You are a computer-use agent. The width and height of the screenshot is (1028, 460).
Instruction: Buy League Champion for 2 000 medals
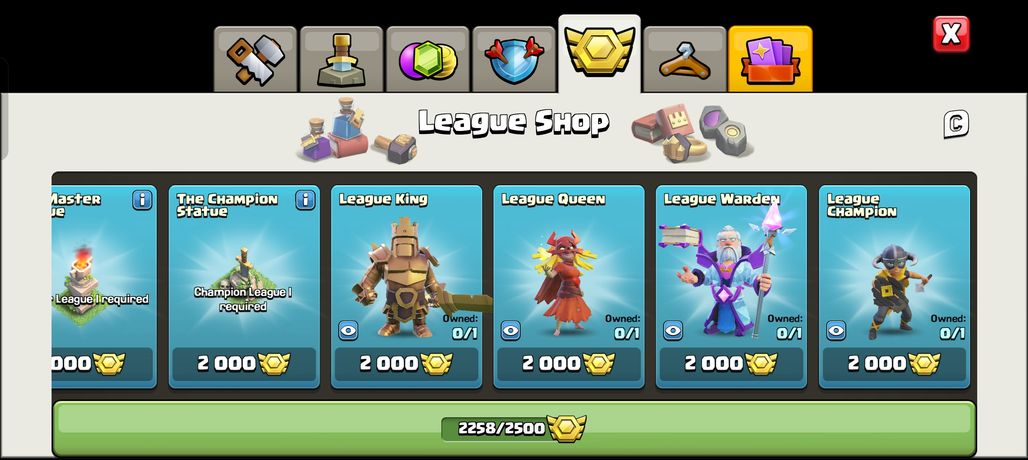[894, 364]
